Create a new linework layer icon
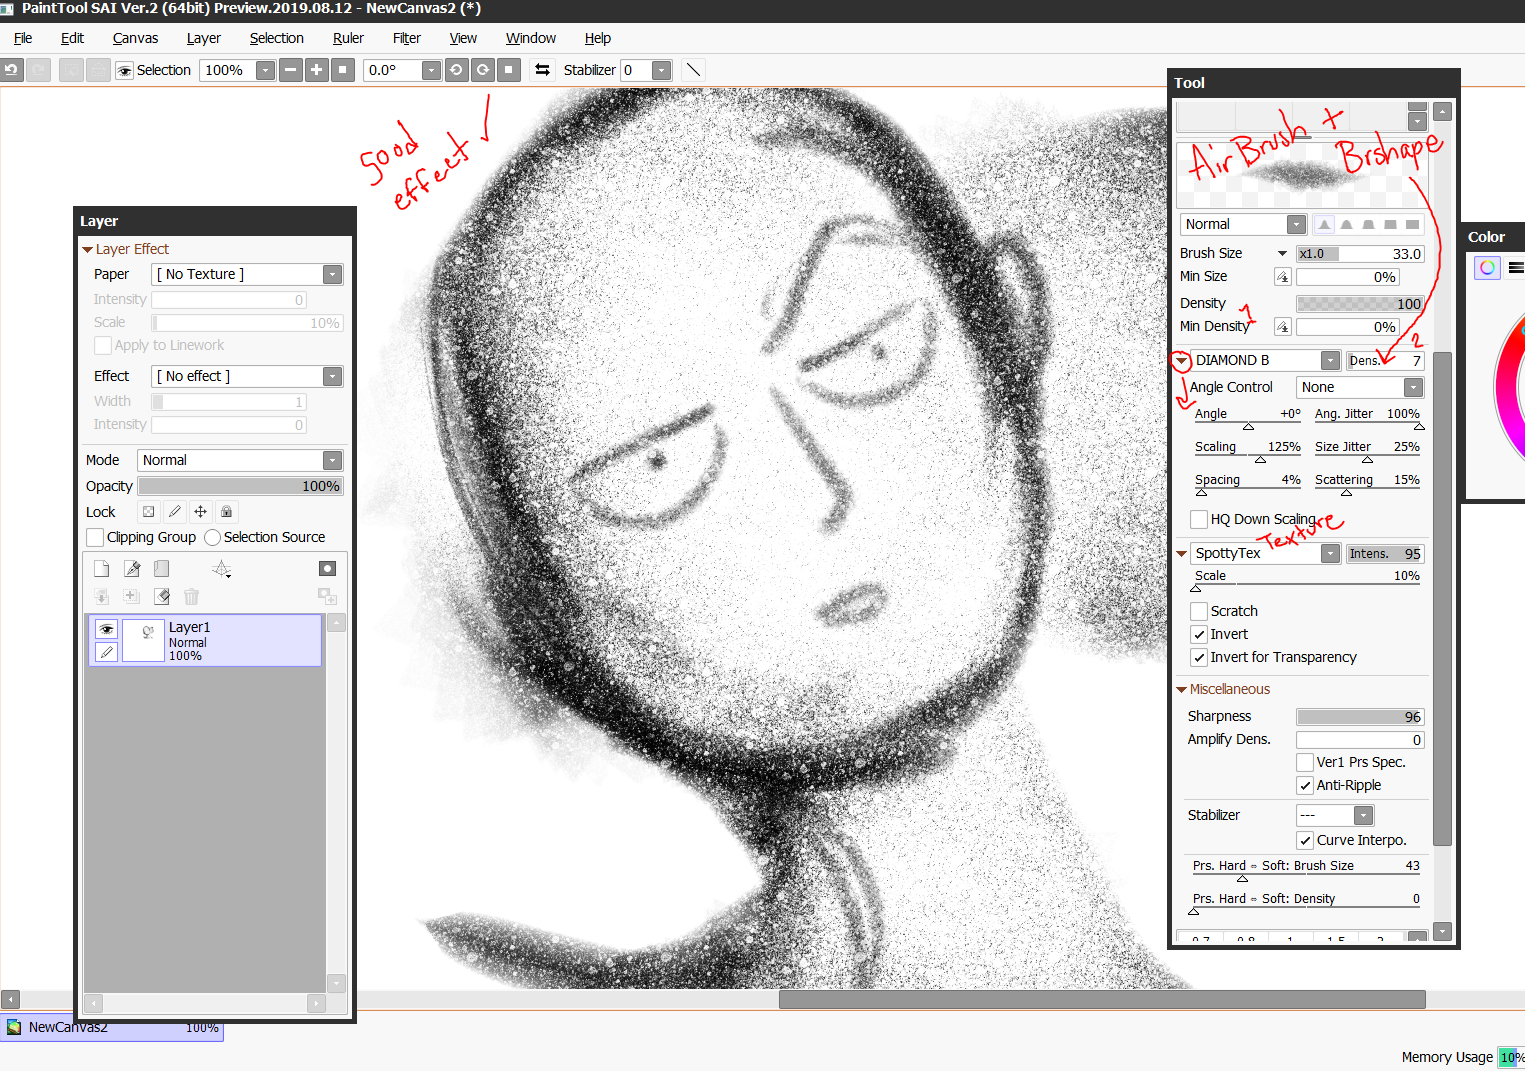The image size is (1525, 1071). (132, 569)
